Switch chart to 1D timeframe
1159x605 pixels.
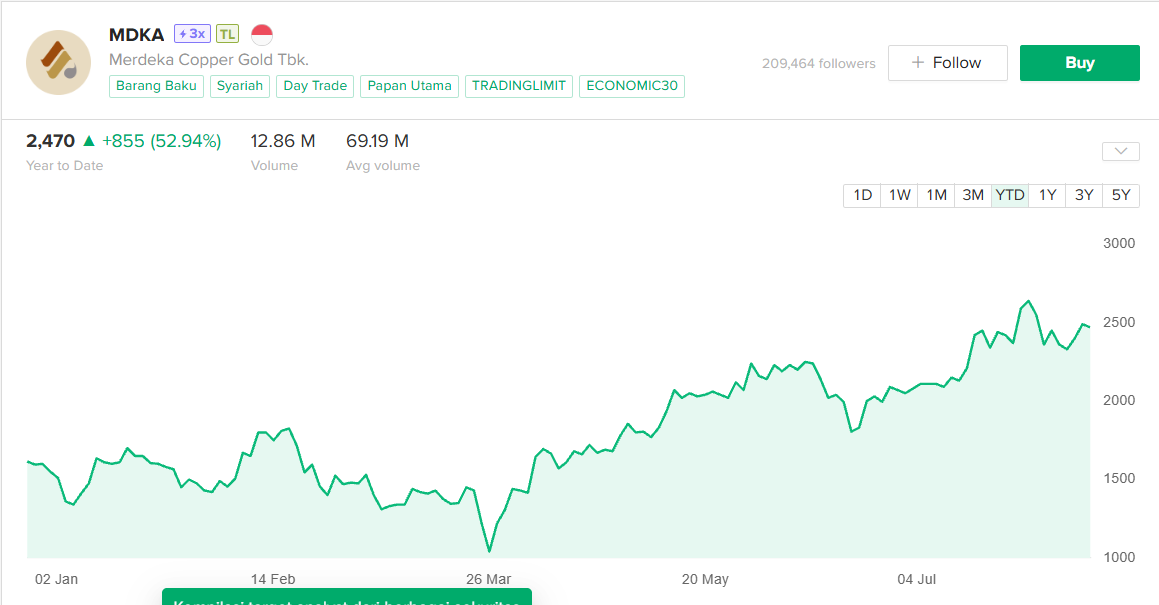tap(863, 195)
